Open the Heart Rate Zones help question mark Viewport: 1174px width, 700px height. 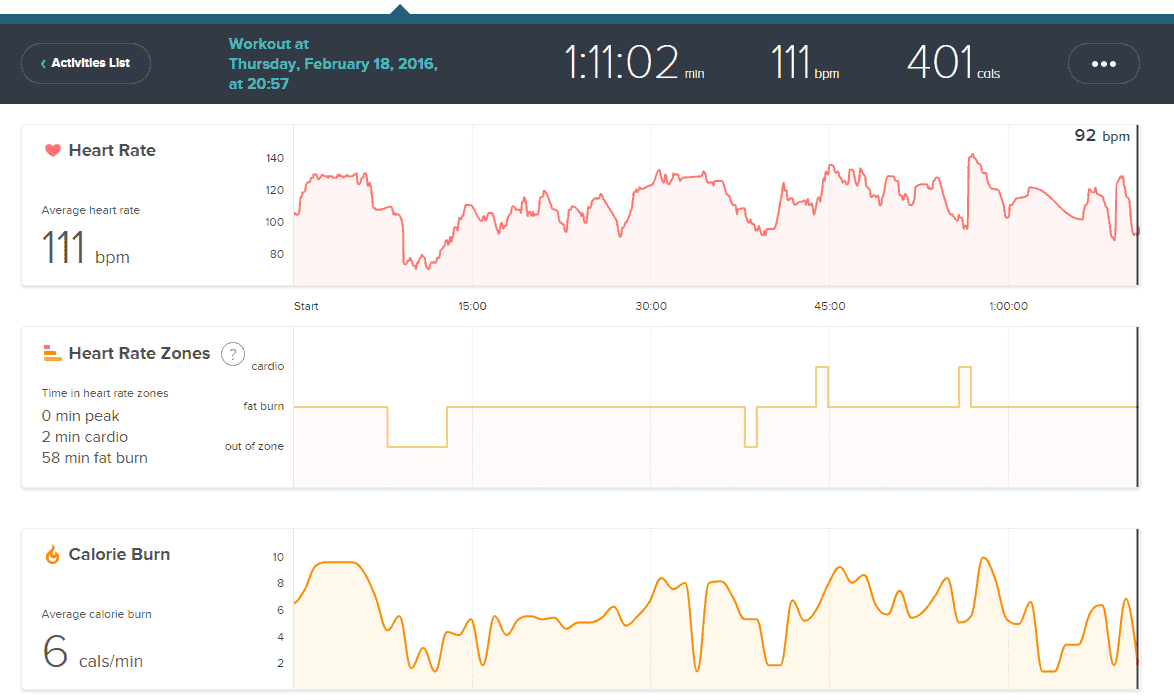point(232,353)
